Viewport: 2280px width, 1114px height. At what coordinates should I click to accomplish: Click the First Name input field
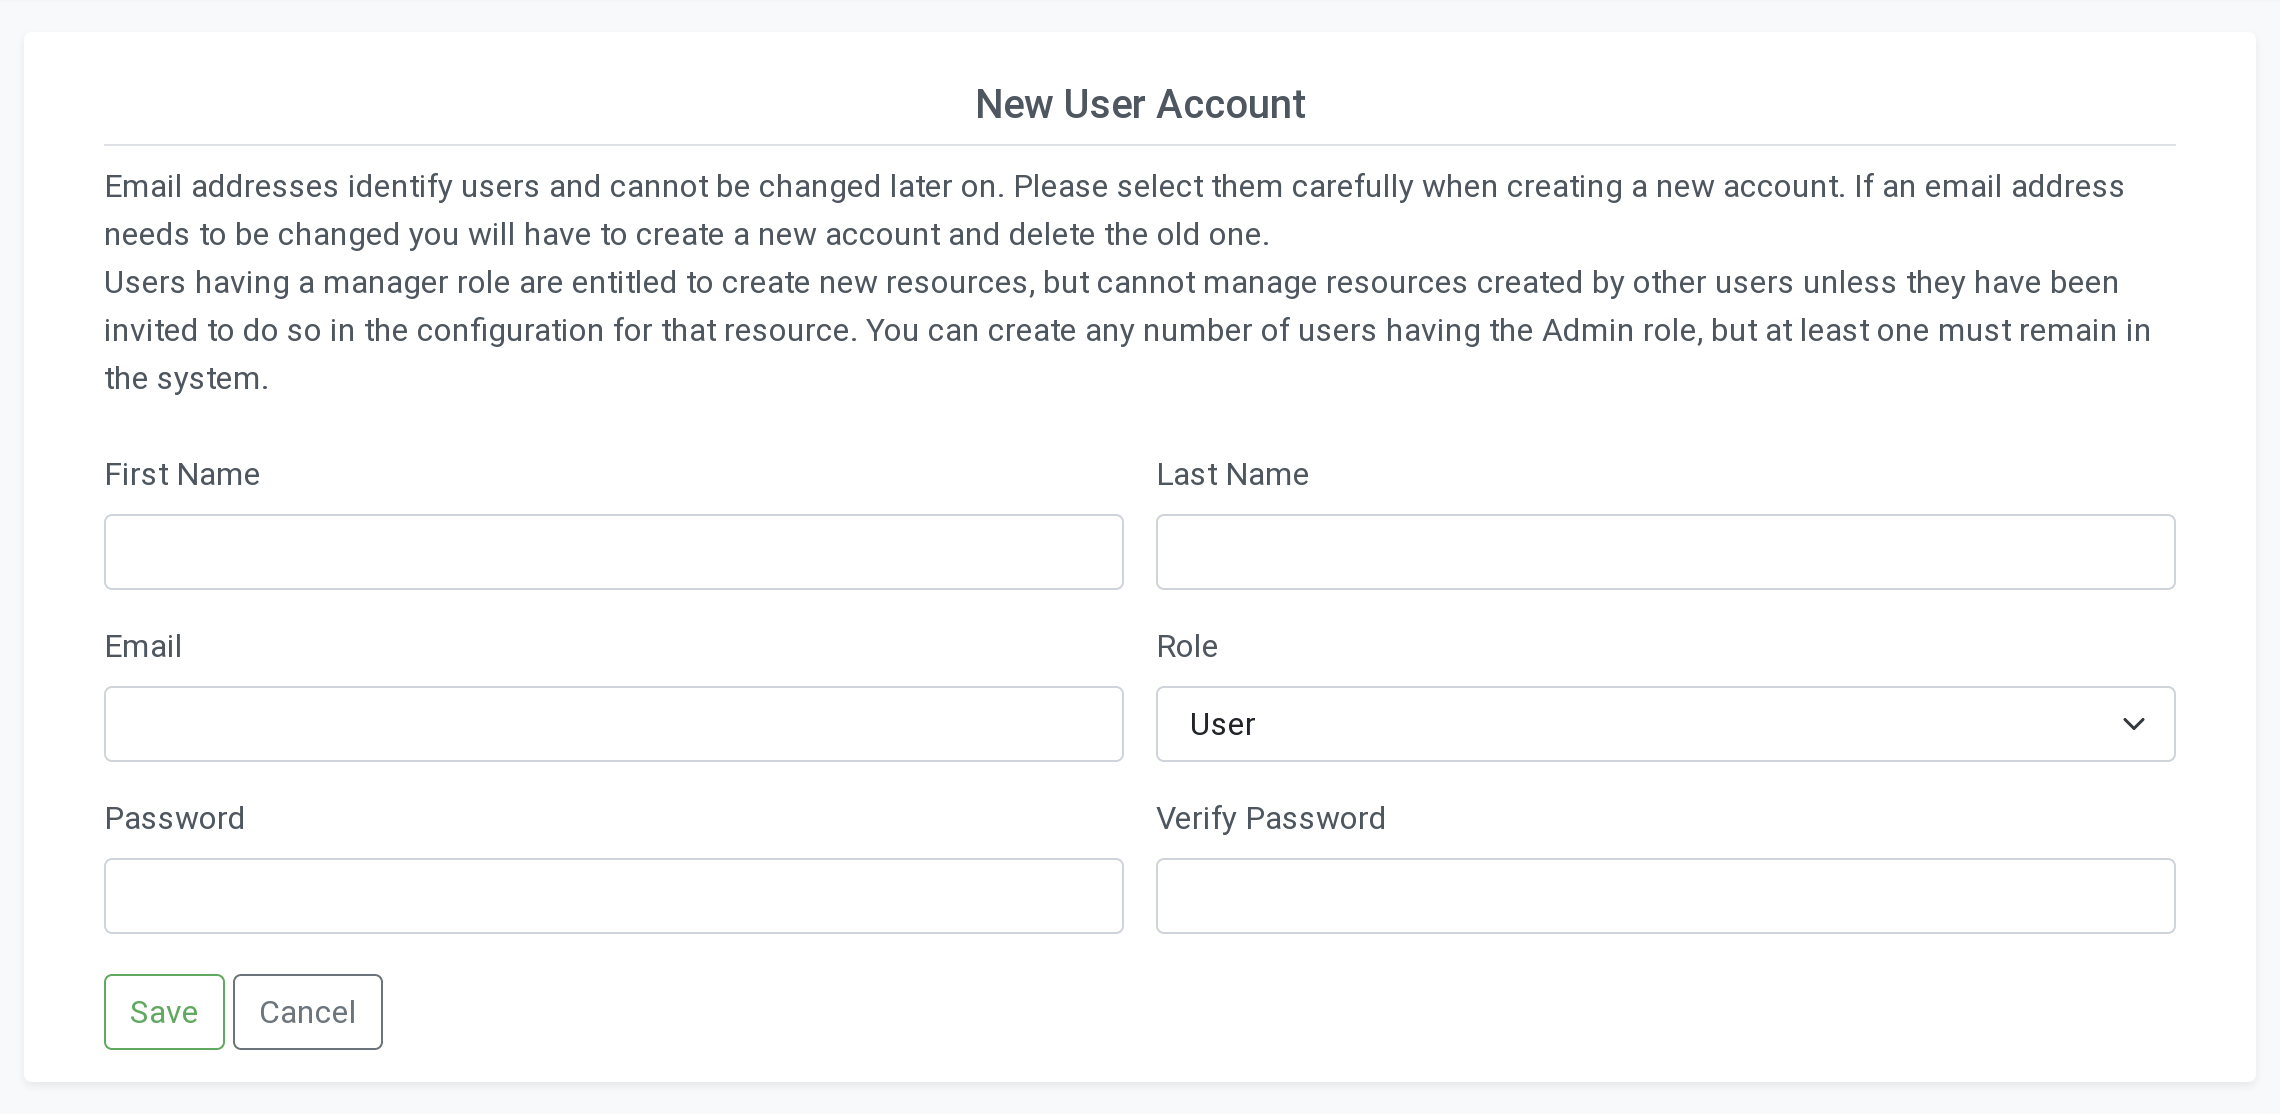(x=613, y=552)
